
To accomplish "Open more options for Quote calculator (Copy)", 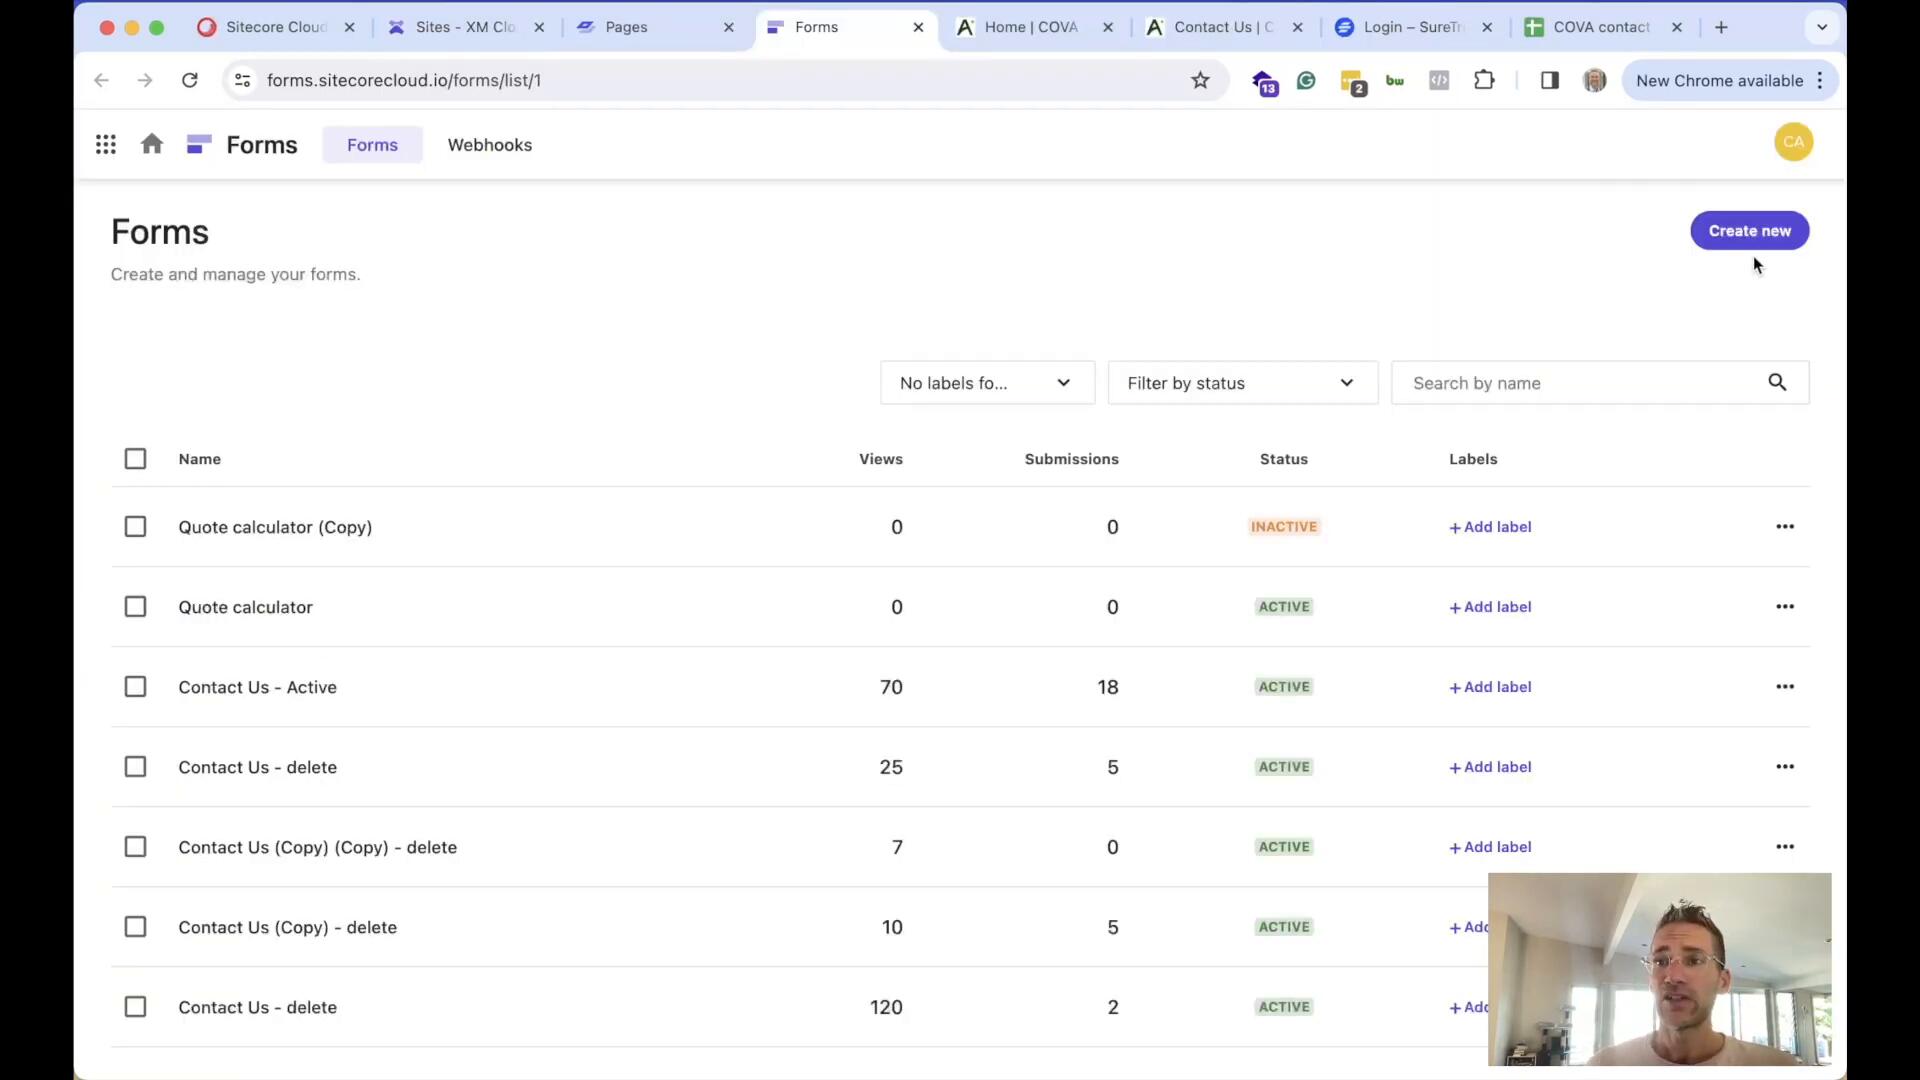I will 1785,527.
